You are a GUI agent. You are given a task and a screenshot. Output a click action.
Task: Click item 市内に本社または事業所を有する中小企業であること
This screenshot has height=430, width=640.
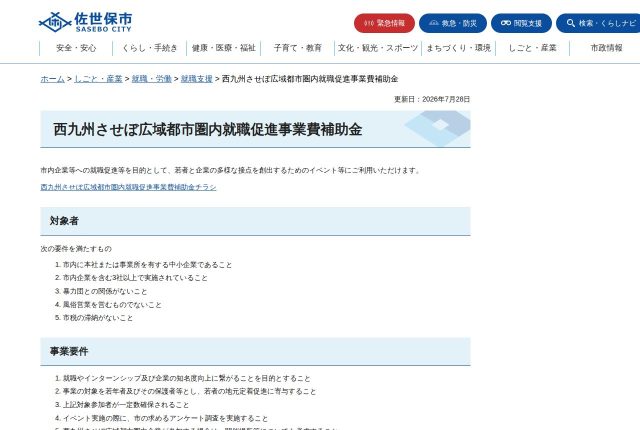147,265
